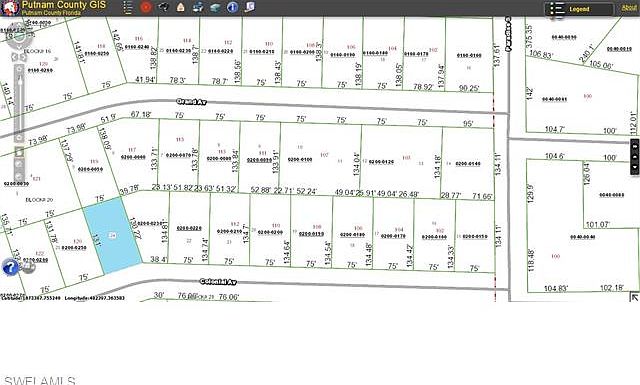Open the blue question mark help icon

pyautogui.click(x=10, y=267)
